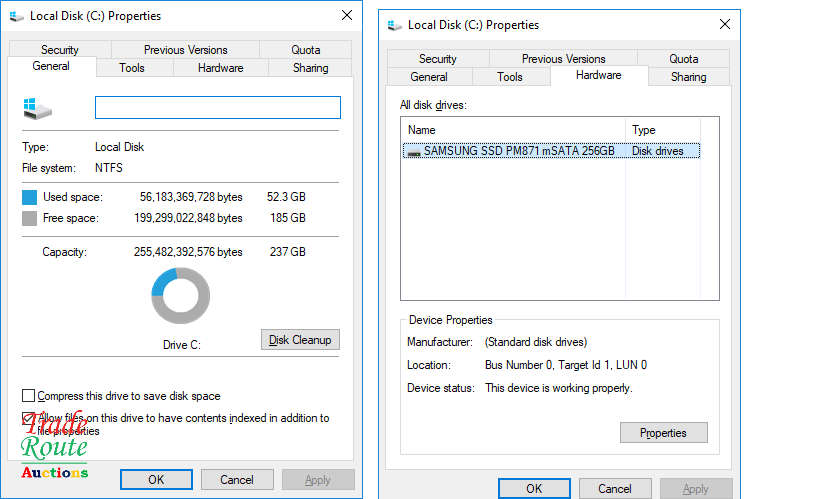Viewport: 819px width, 499px height.
Task: Select the Quota tab in right window
Action: coord(684,59)
